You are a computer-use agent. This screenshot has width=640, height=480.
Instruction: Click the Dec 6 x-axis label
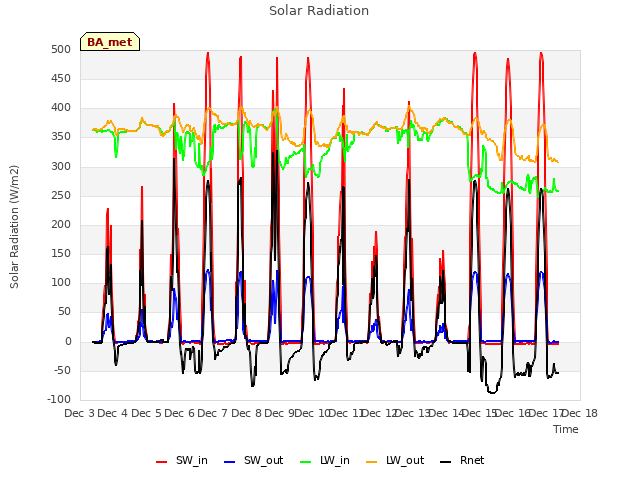pyautogui.click(x=179, y=413)
